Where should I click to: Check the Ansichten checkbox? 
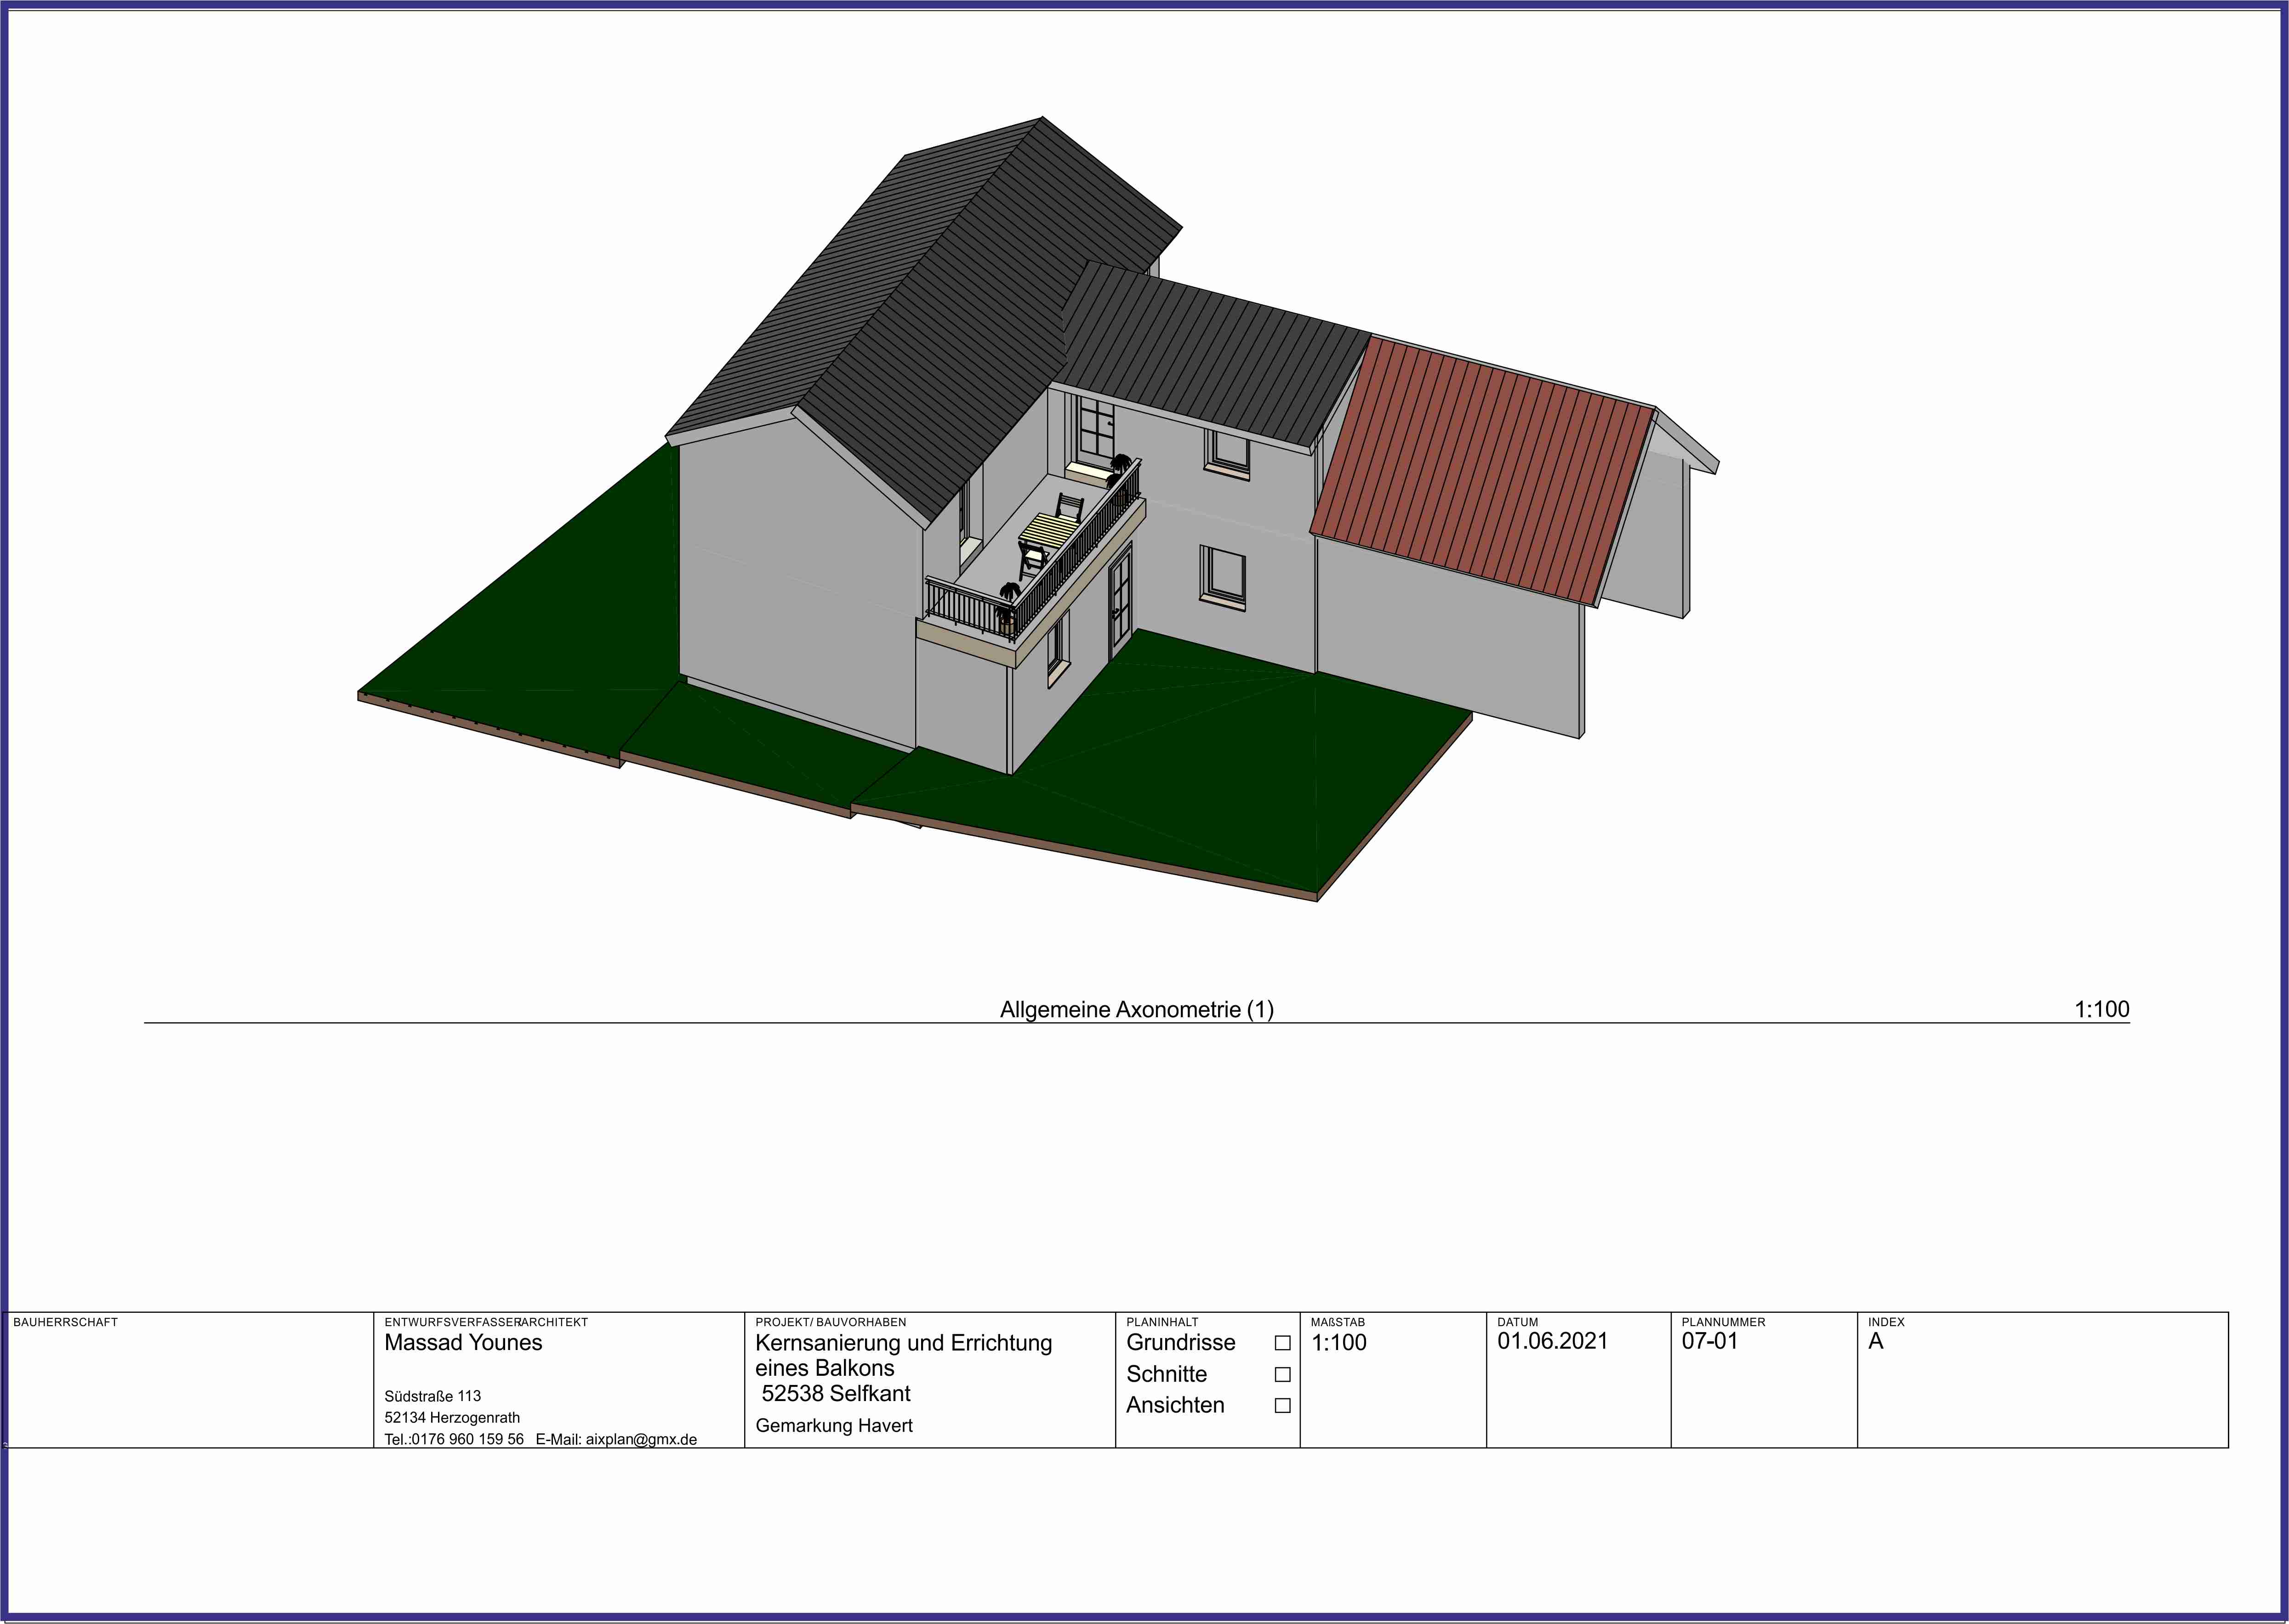1282,1405
